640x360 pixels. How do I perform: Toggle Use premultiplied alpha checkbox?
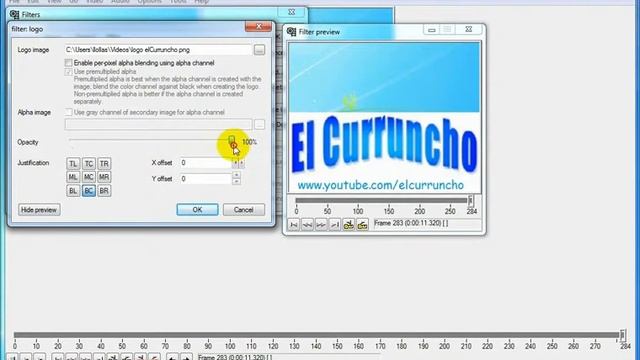[69, 72]
